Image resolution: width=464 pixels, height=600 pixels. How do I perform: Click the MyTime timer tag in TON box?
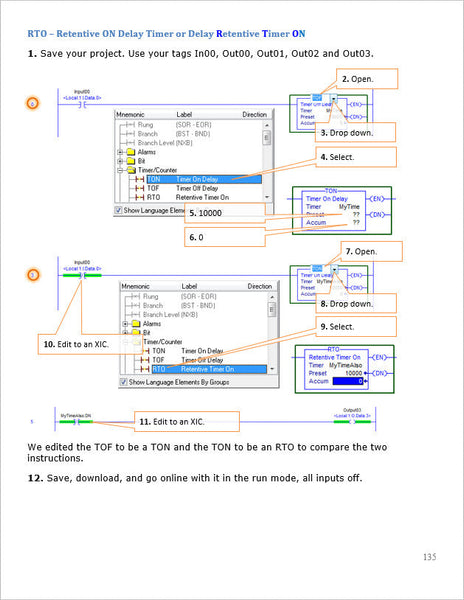pos(349,207)
